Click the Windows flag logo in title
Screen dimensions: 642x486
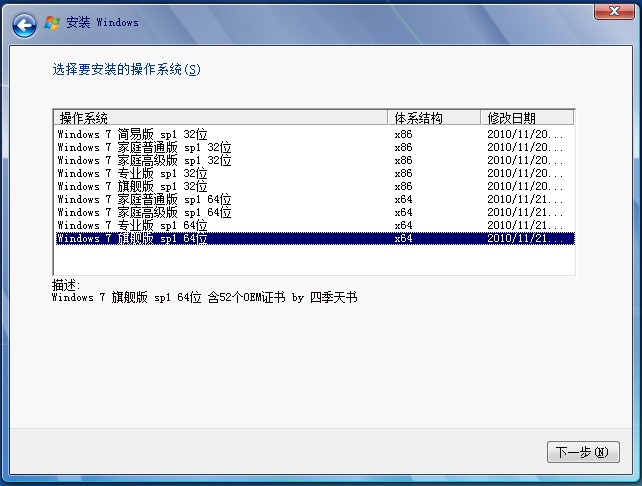[x=52, y=23]
